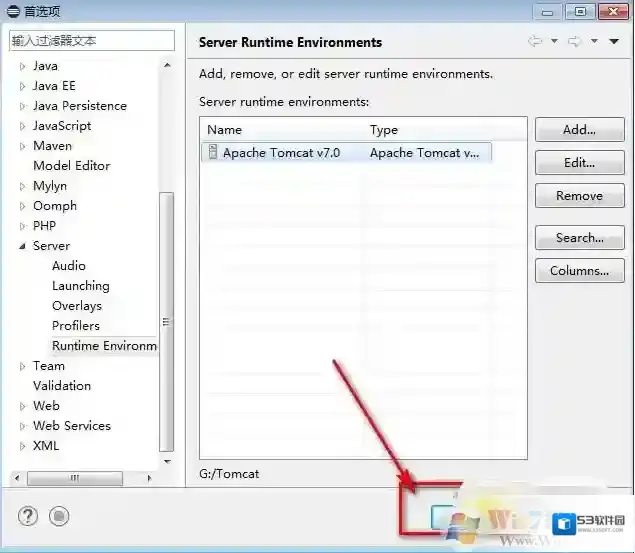Click the back navigation arrow icon

[x=535, y=41]
